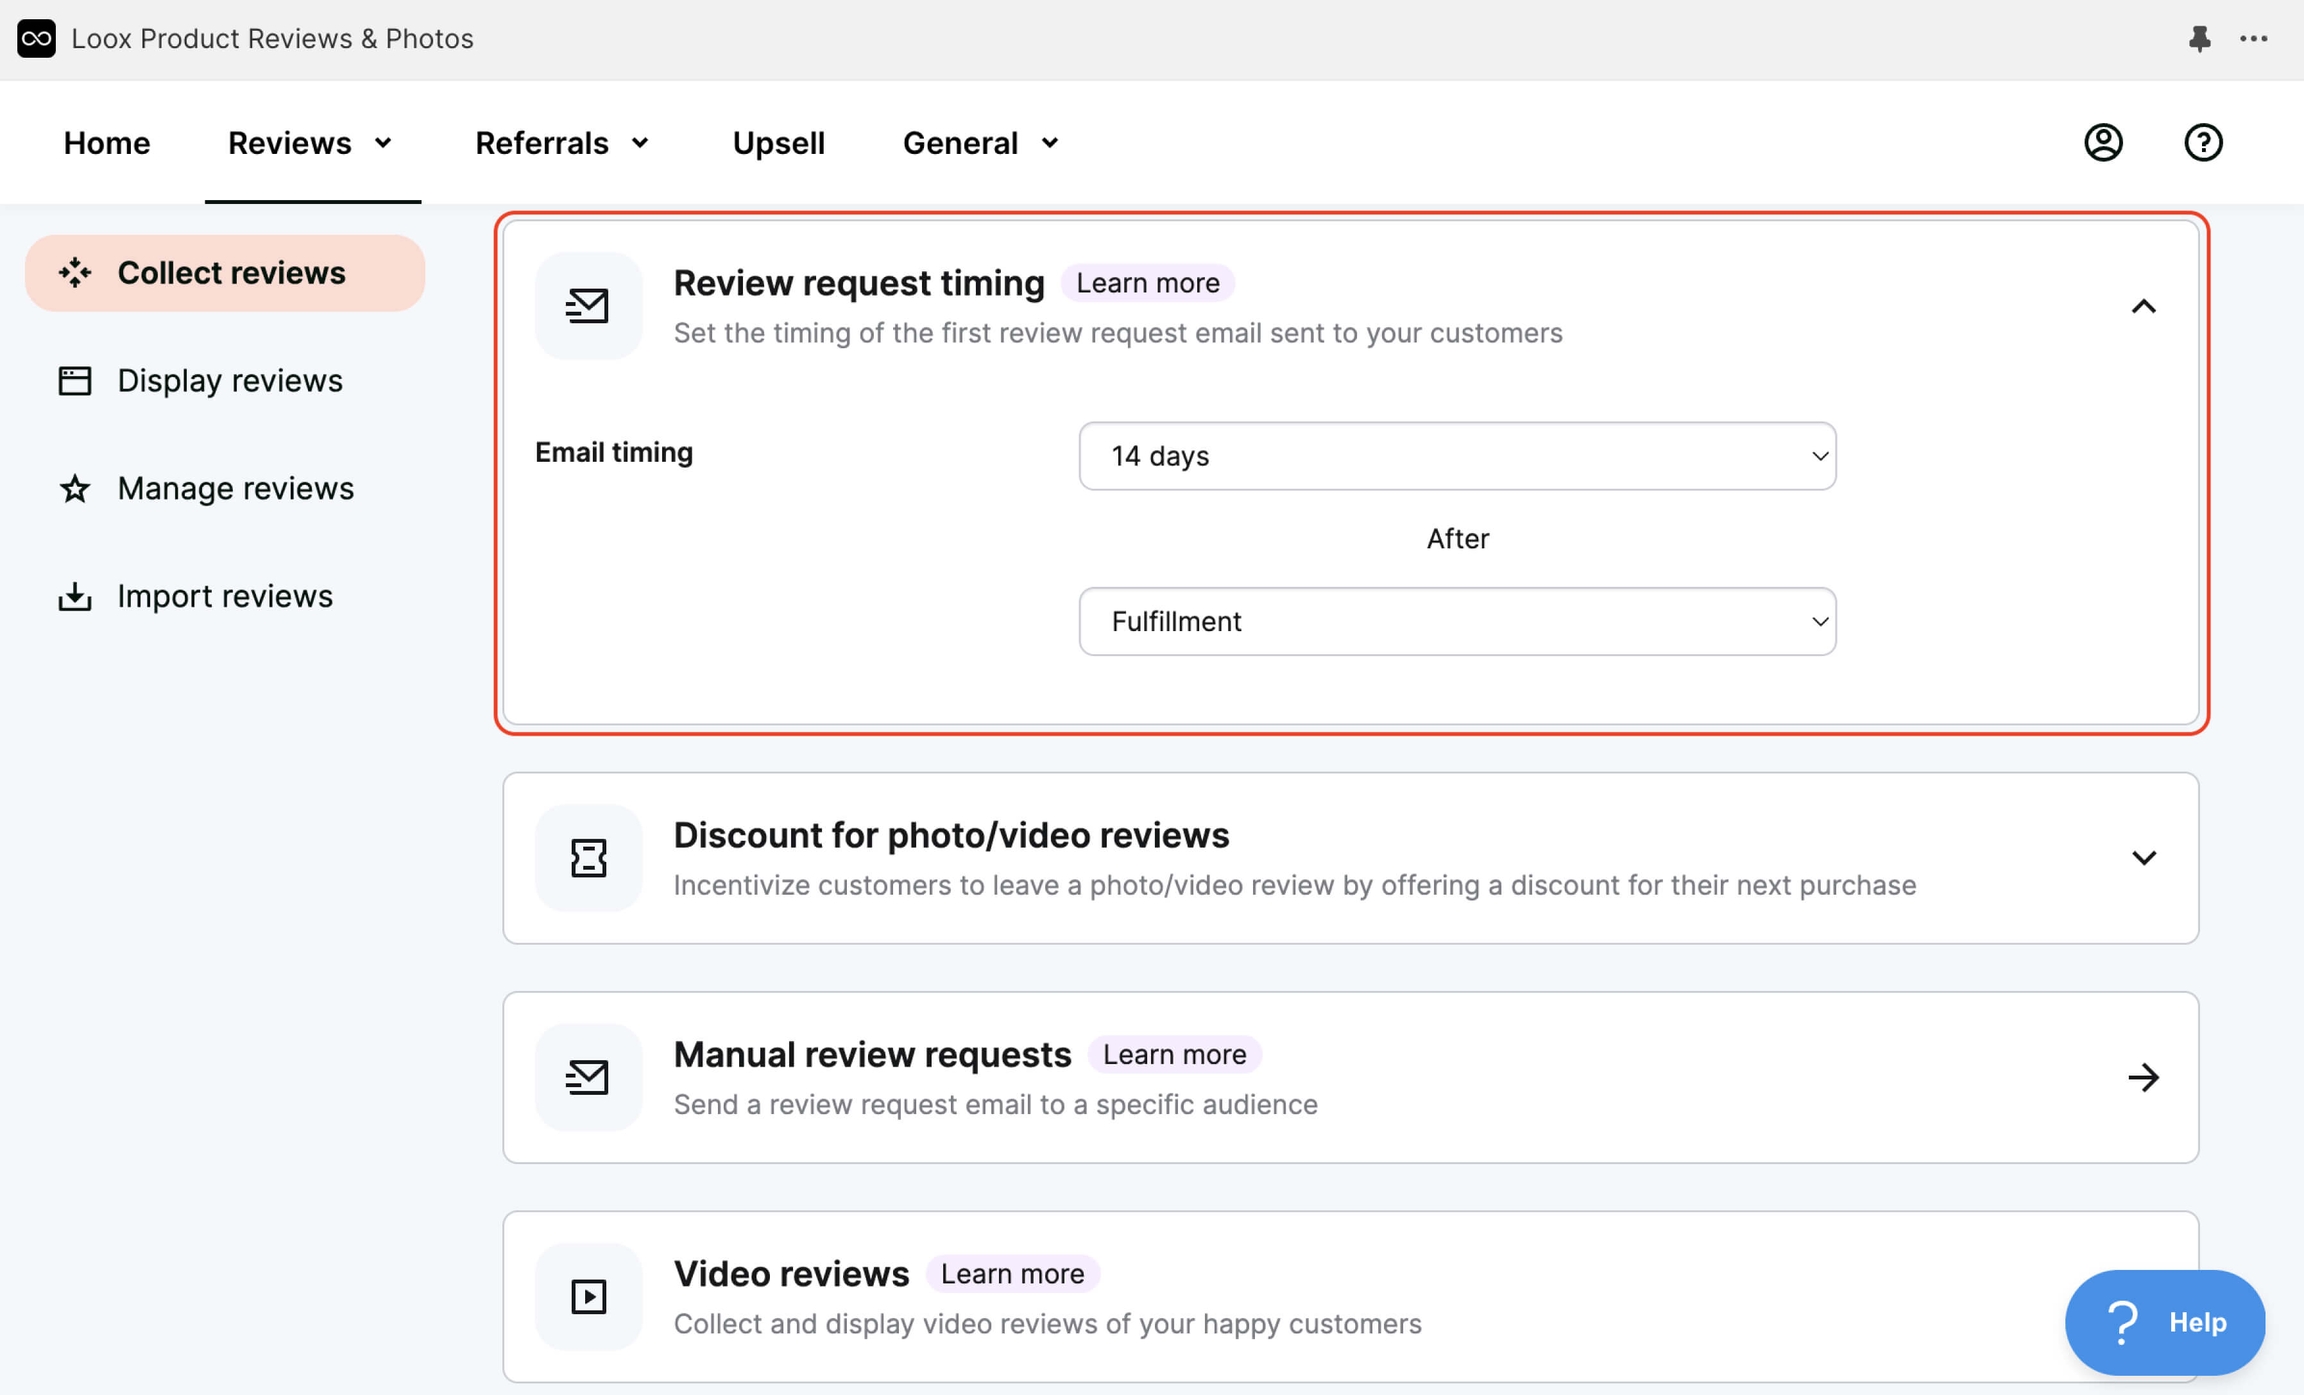Click the Loox infinity logo icon
The width and height of the screenshot is (2304, 1395).
point(36,38)
